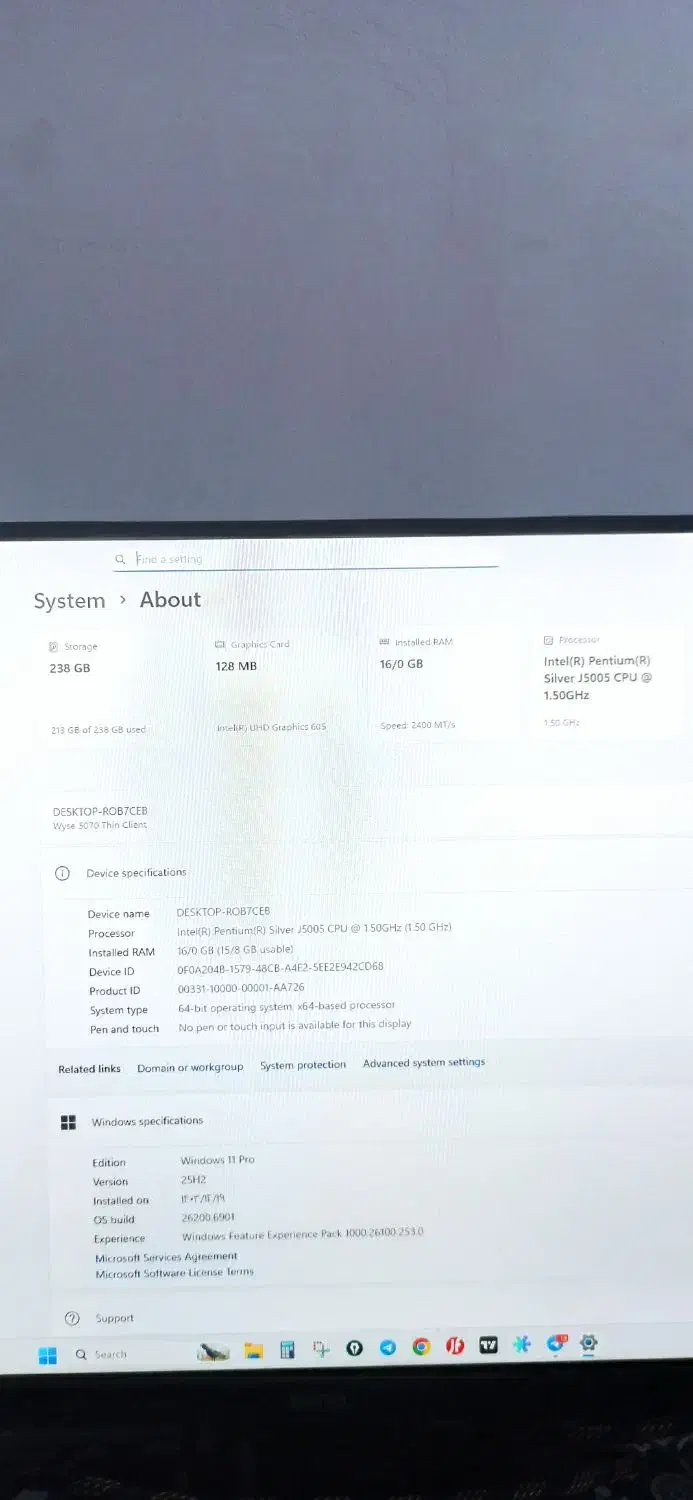Screen dimensions: 693x1500
Task: Open the 16/0 GB Installed RAM card
Action: click(x=446, y=684)
